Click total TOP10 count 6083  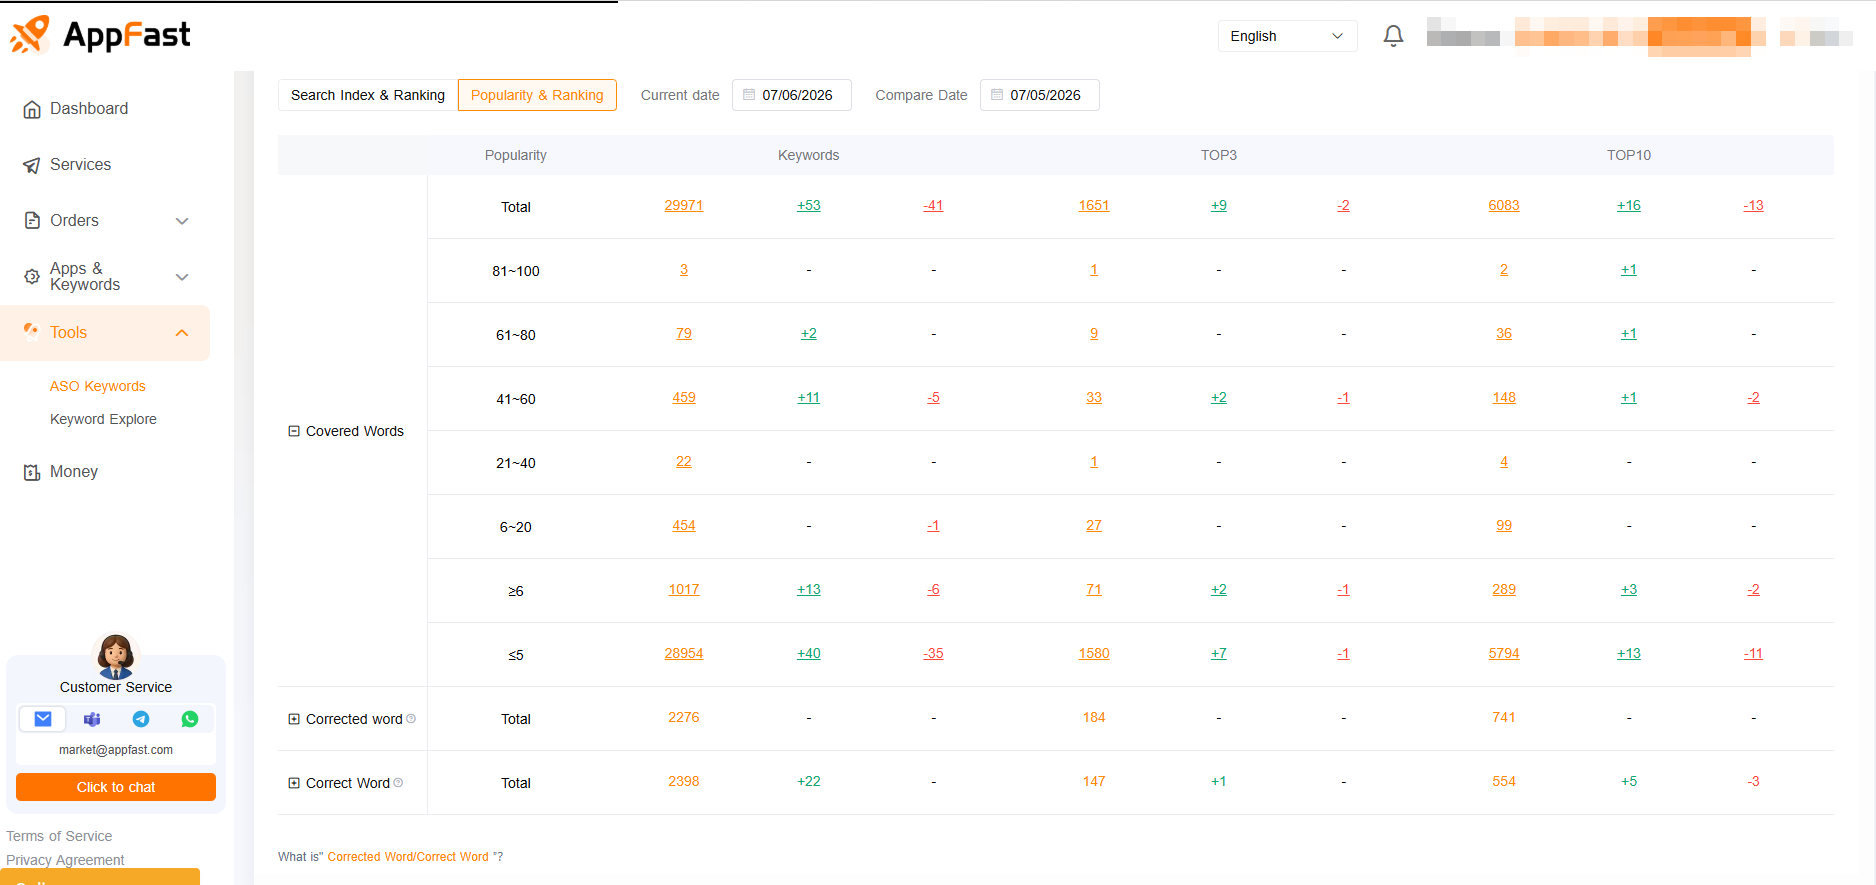[x=1504, y=205]
